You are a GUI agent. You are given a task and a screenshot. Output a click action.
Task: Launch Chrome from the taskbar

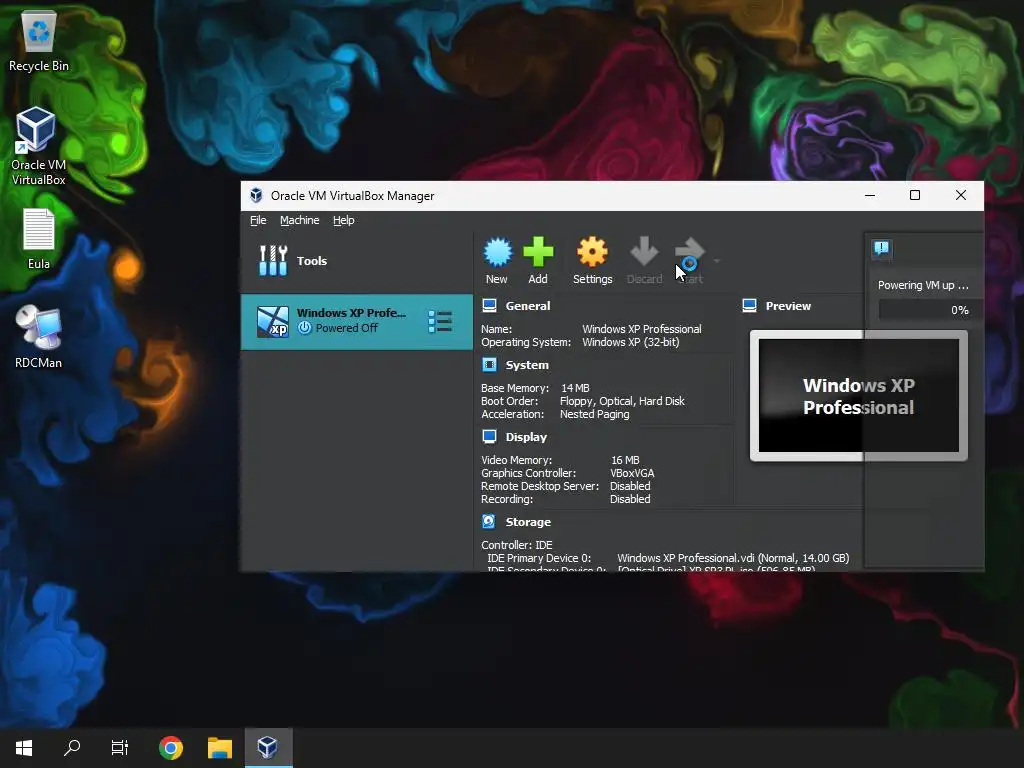[170, 748]
